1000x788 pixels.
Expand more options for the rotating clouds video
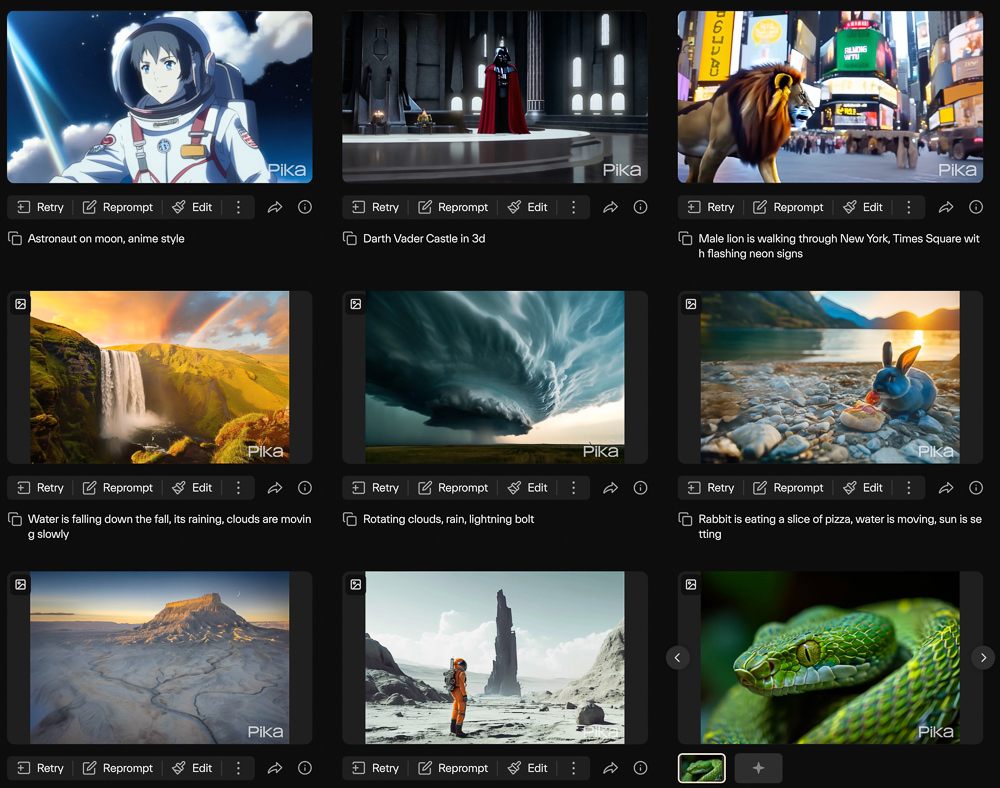coord(573,488)
